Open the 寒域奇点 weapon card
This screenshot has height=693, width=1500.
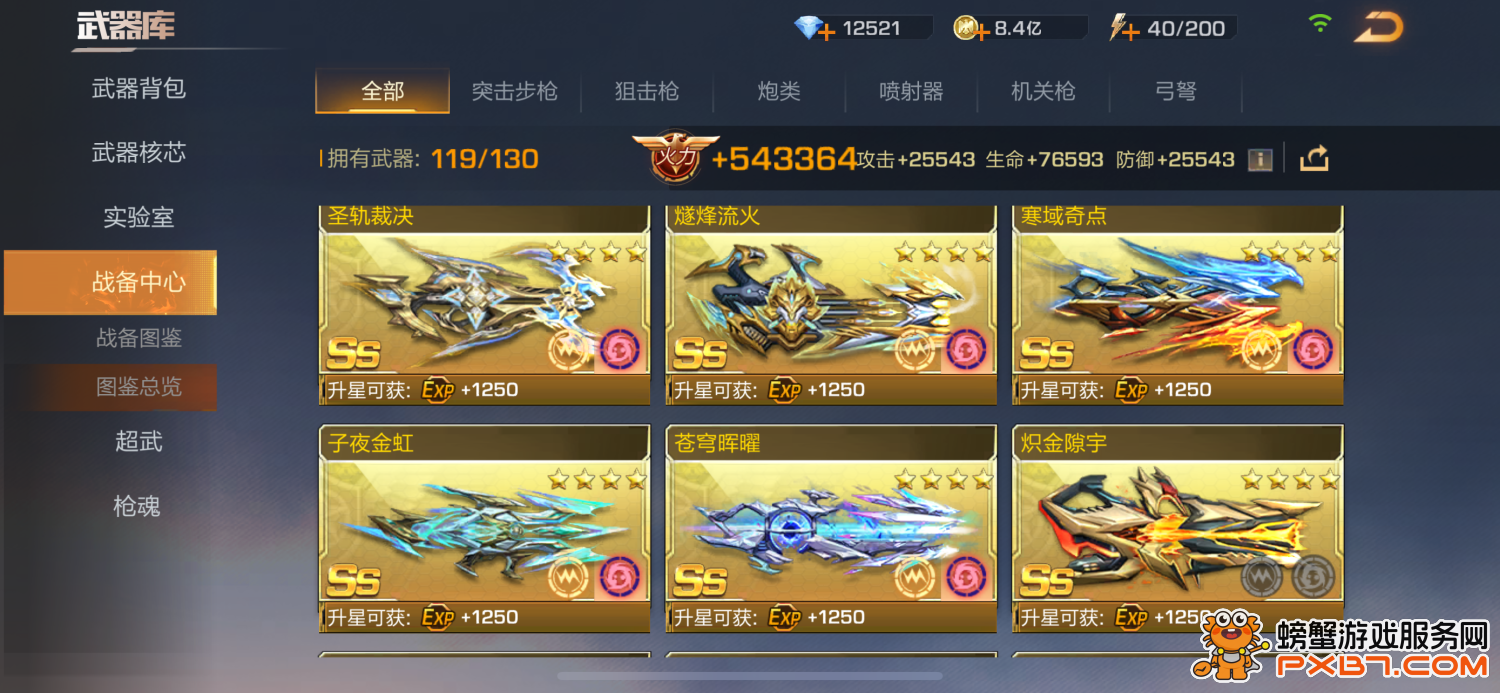click(x=1178, y=304)
